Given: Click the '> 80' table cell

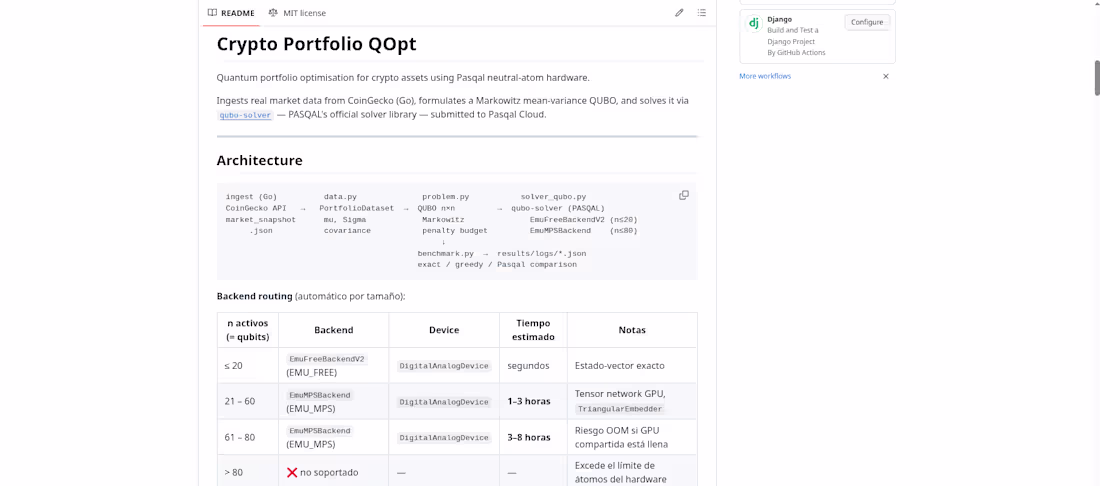Looking at the screenshot, I should 248,472.
